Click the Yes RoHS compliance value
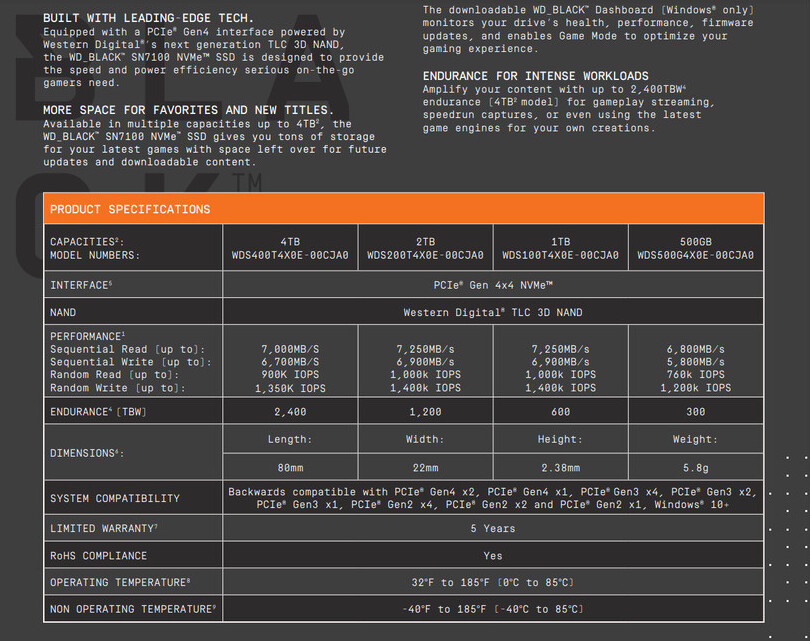 pos(493,556)
